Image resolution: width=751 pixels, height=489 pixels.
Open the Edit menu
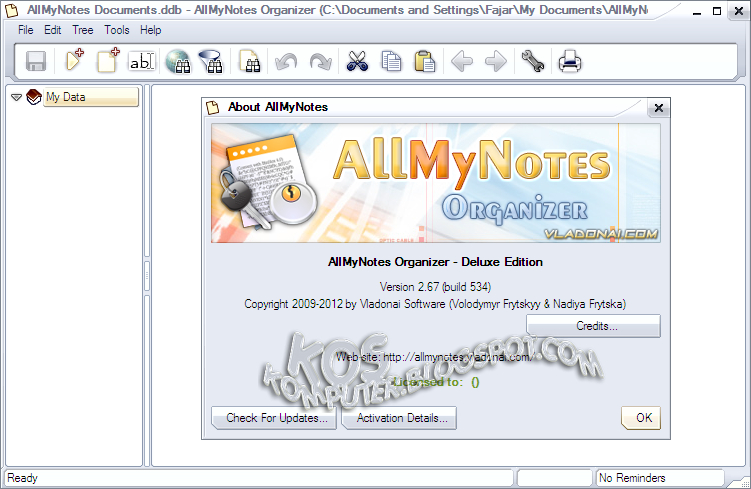tap(52, 30)
